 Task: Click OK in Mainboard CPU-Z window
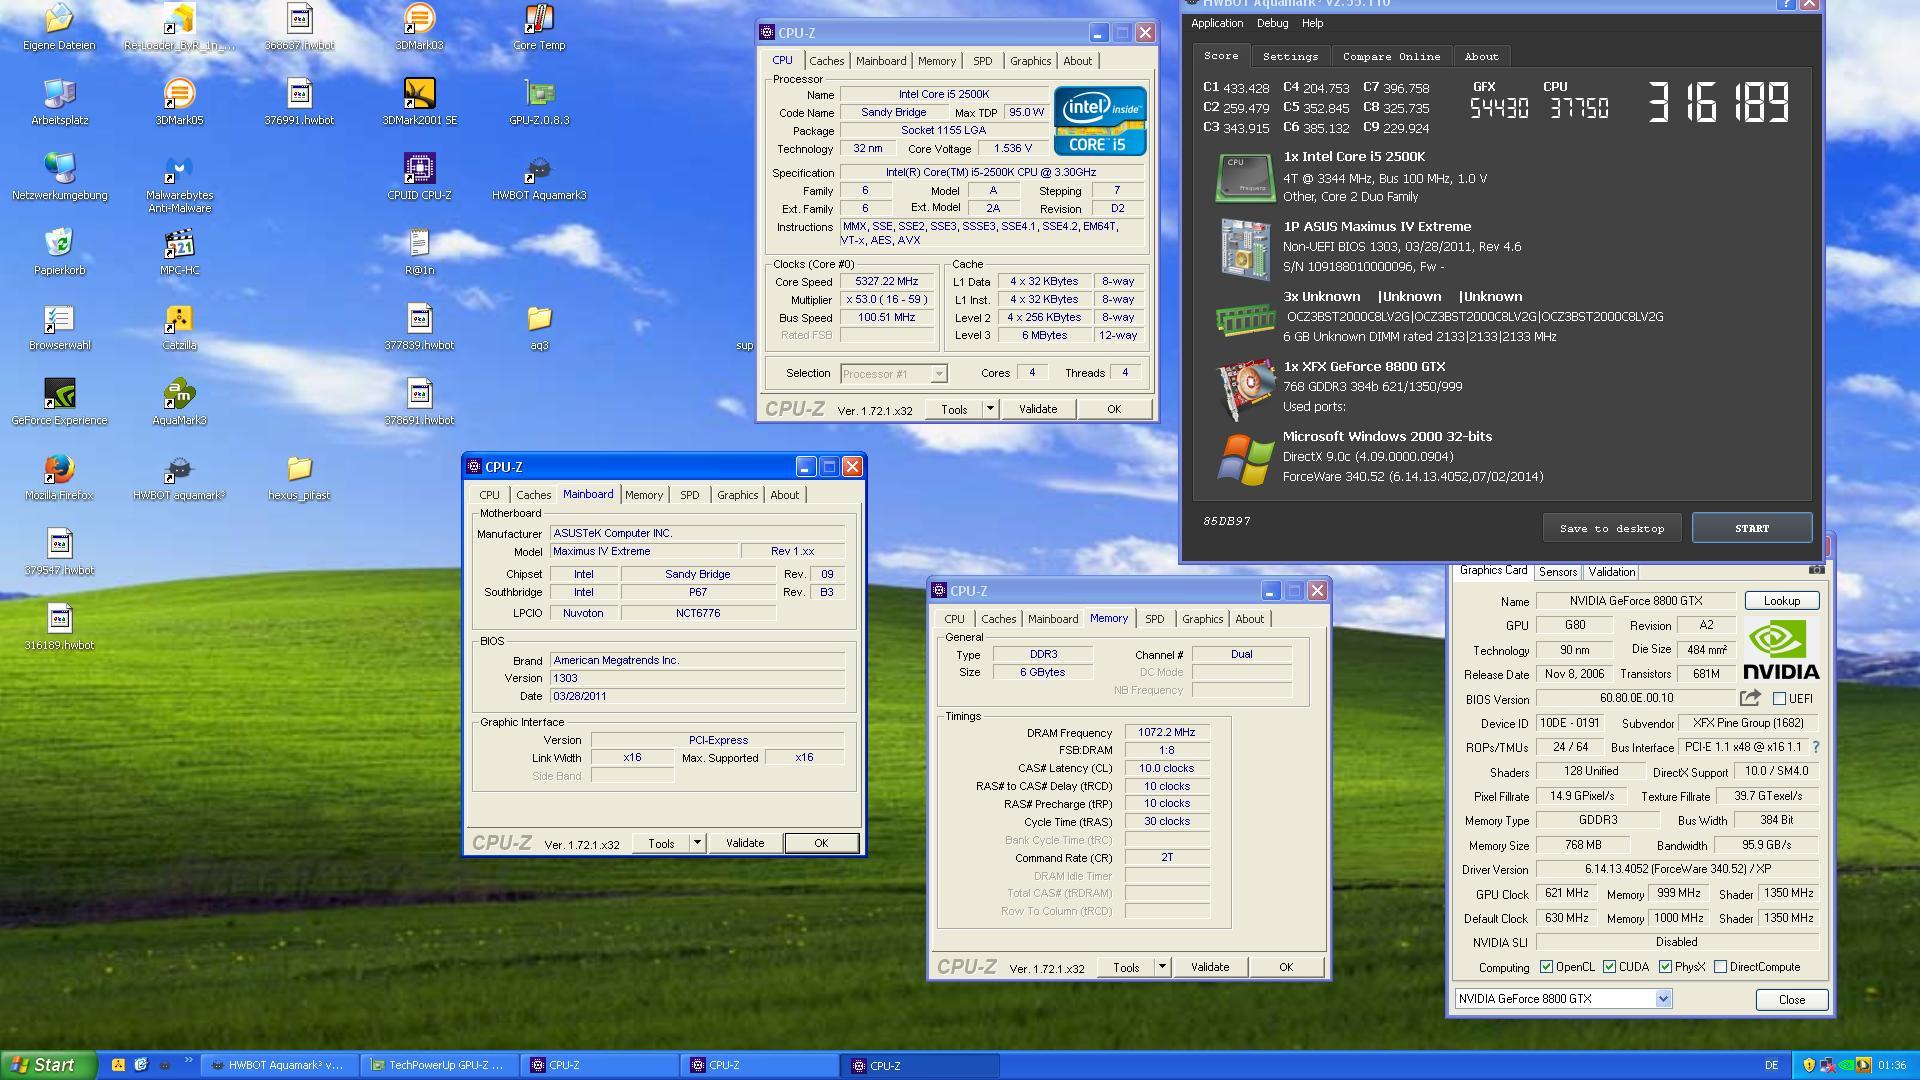tap(821, 843)
